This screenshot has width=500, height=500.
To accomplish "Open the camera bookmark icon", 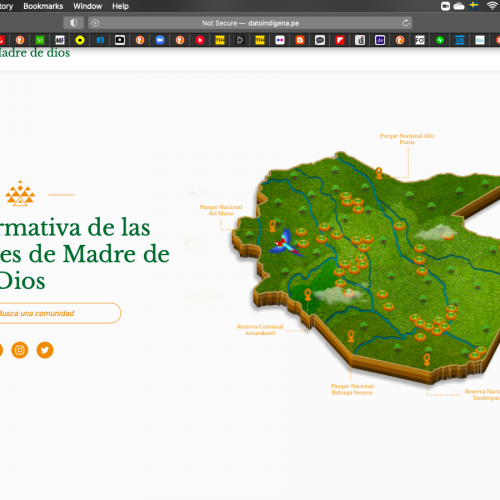I will pyautogui.click(x=120, y=40).
